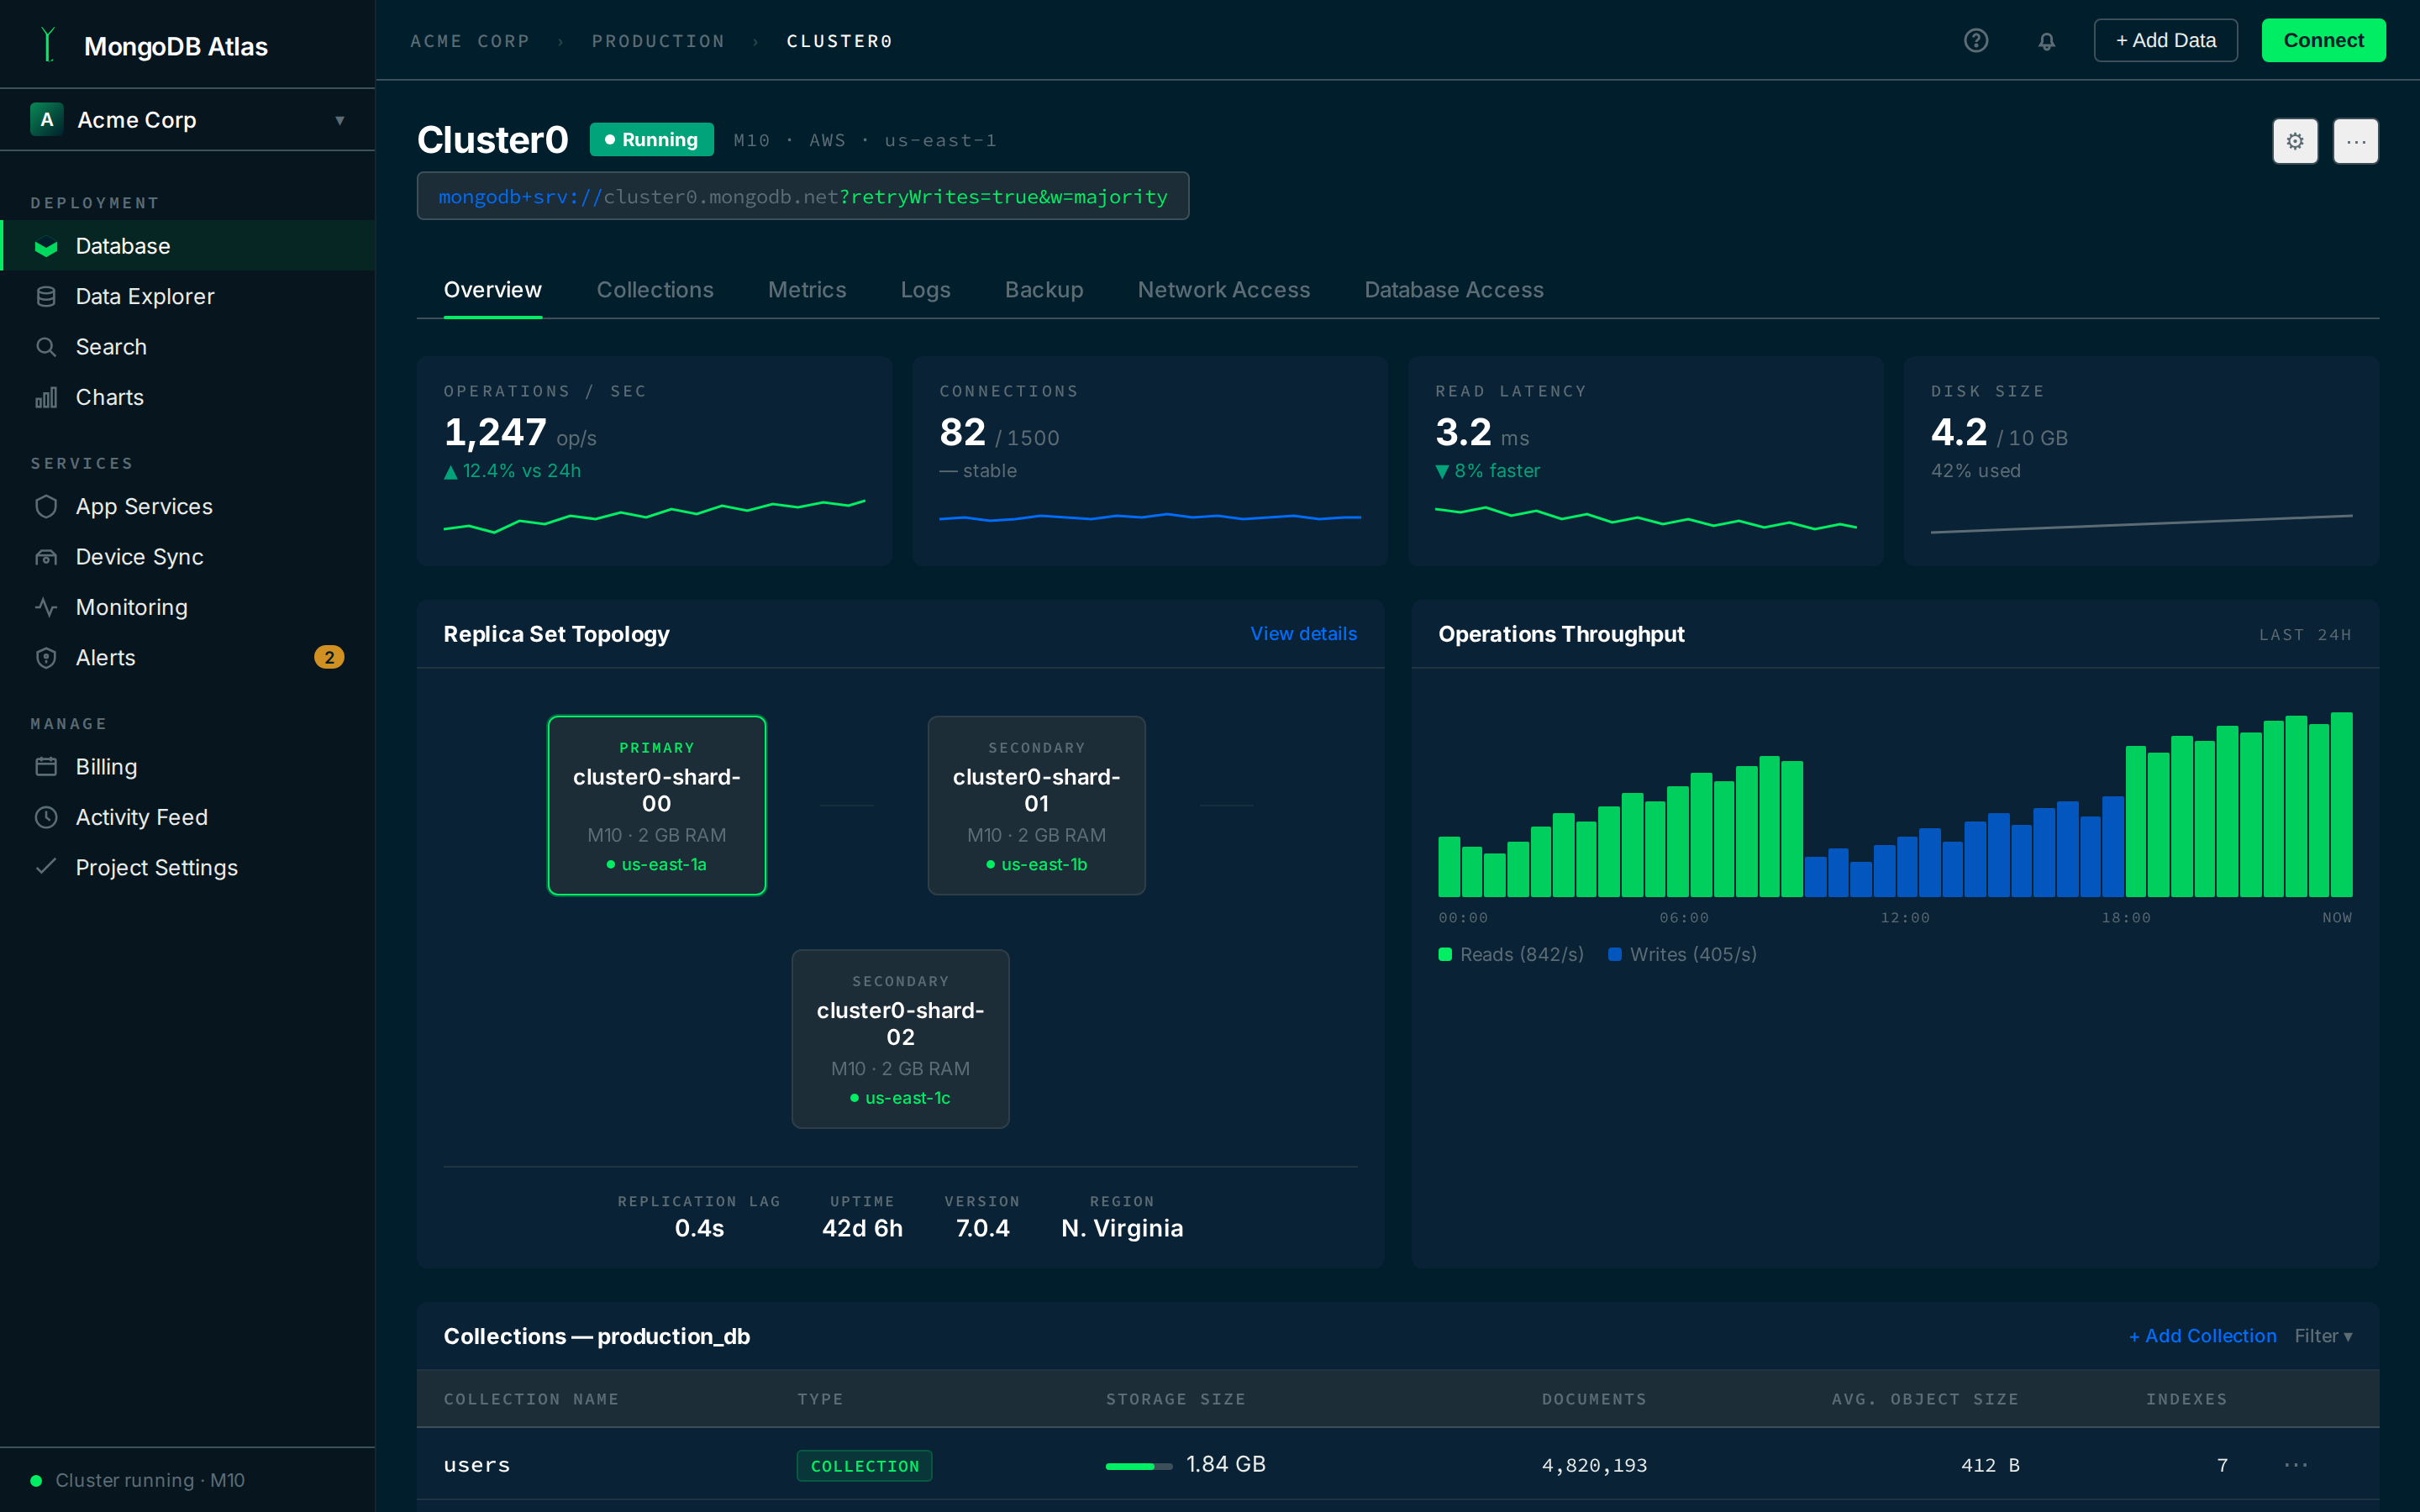Open the Monitoring sidebar item
The image size is (2420, 1512).
pos(187,607)
